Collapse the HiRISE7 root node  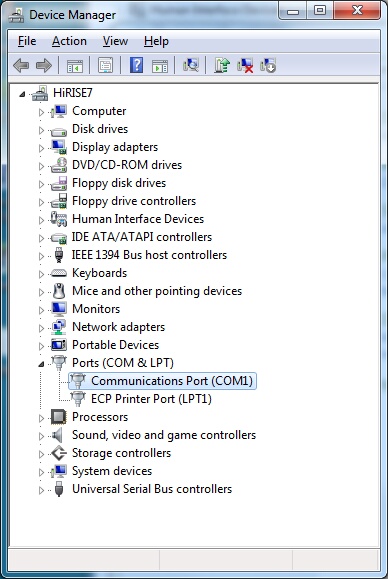coord(22,95)
